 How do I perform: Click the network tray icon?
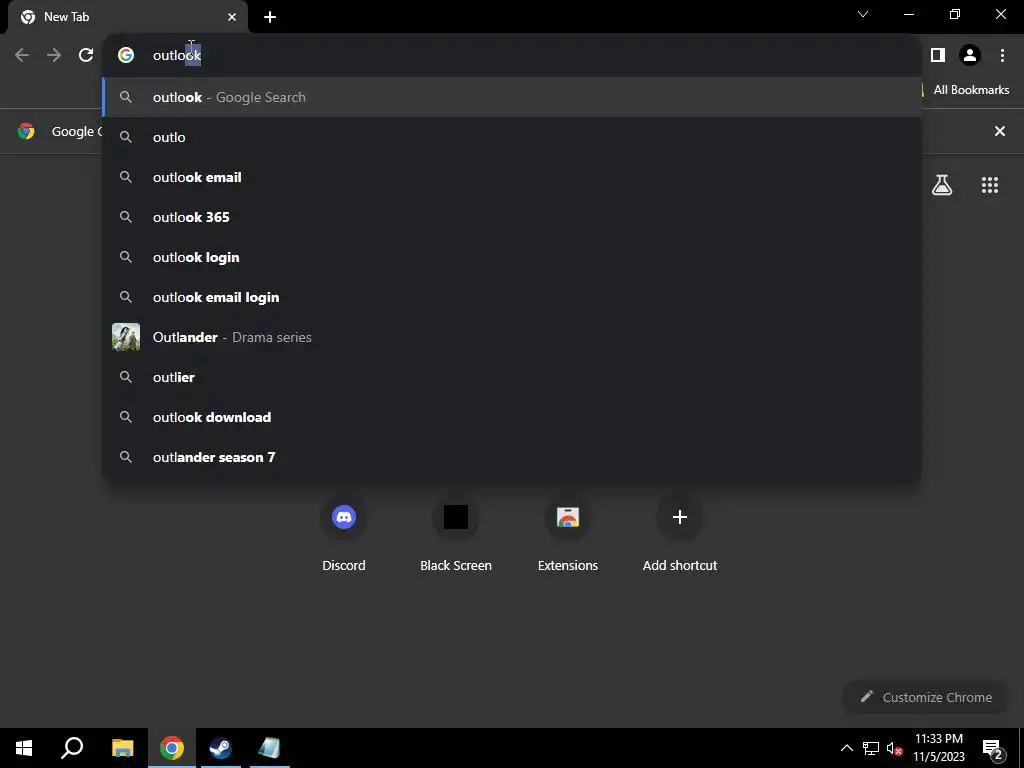click(x=871, y=748)
